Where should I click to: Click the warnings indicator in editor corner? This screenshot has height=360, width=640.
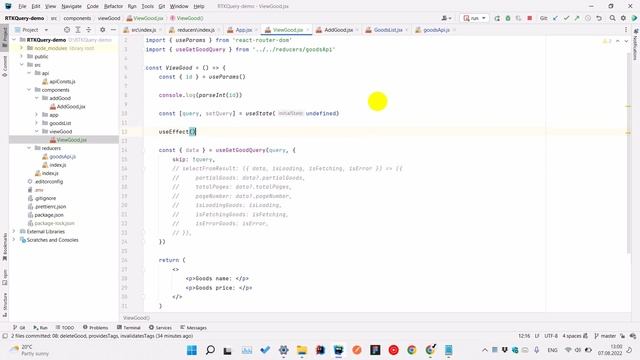[607, 41]
